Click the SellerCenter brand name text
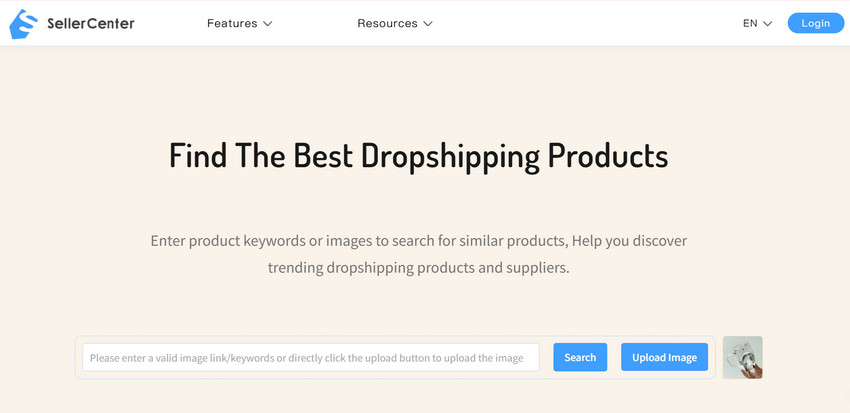Viewport: 850px width, 413px height. point(91,23)
